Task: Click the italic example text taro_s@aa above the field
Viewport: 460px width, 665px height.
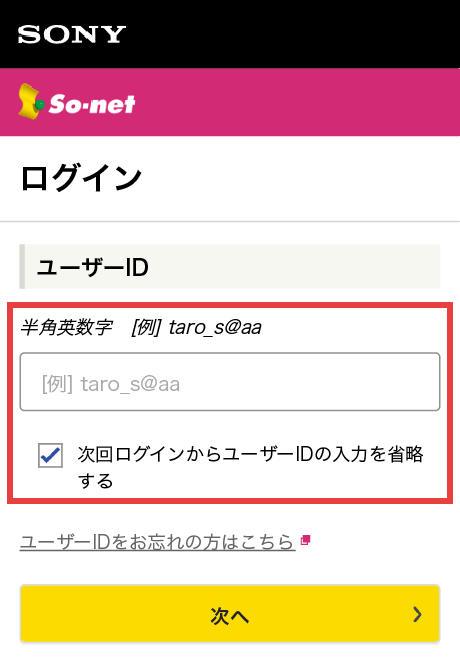Action: pos(215,327)
